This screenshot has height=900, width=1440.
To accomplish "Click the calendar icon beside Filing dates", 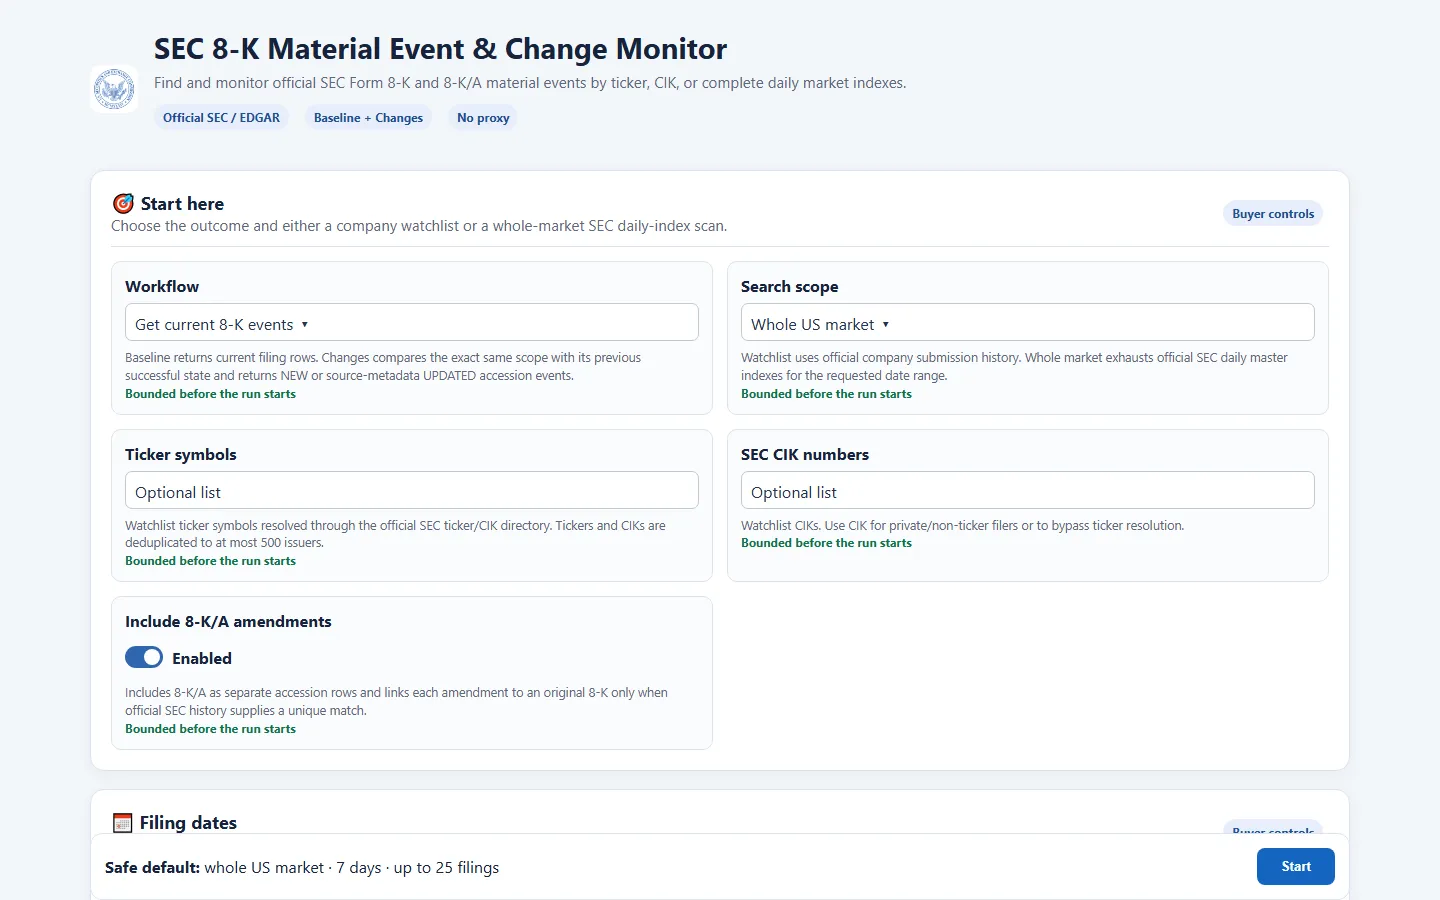I will [123, 823].
